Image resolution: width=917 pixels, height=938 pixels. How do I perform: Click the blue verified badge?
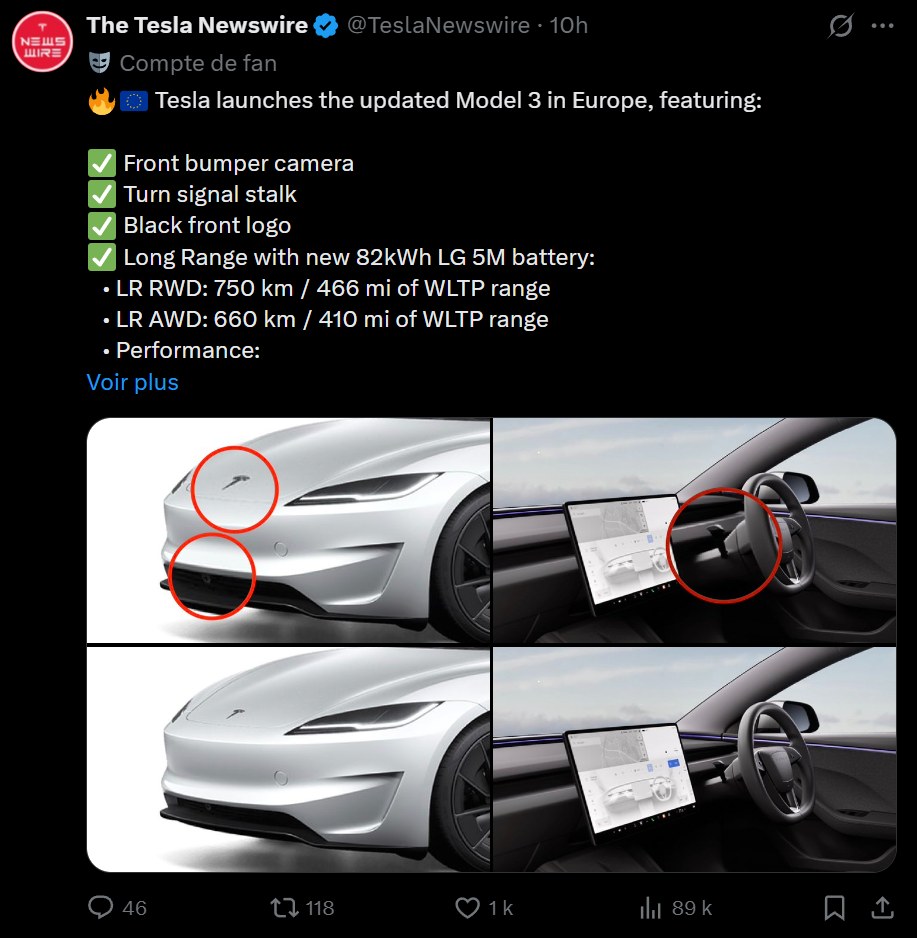pyautogui.click(x=326, y=26)
